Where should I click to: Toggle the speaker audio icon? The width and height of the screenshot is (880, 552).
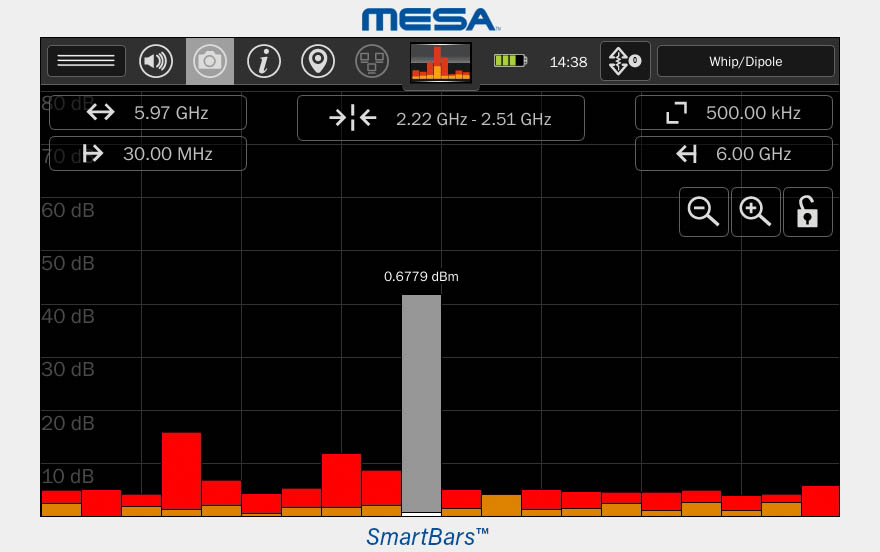coord(156,61)
